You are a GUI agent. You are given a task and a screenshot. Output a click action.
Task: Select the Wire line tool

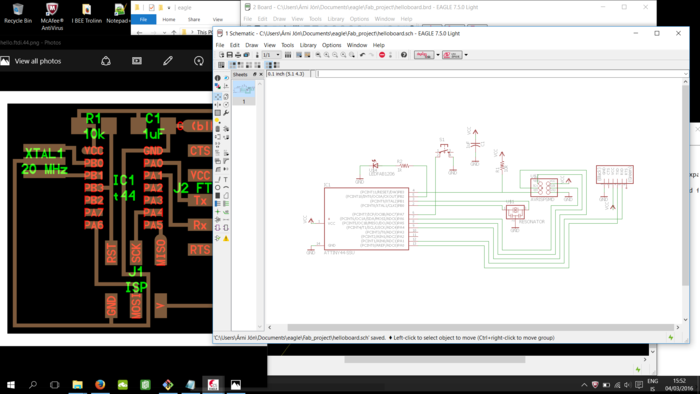point(217,179)
